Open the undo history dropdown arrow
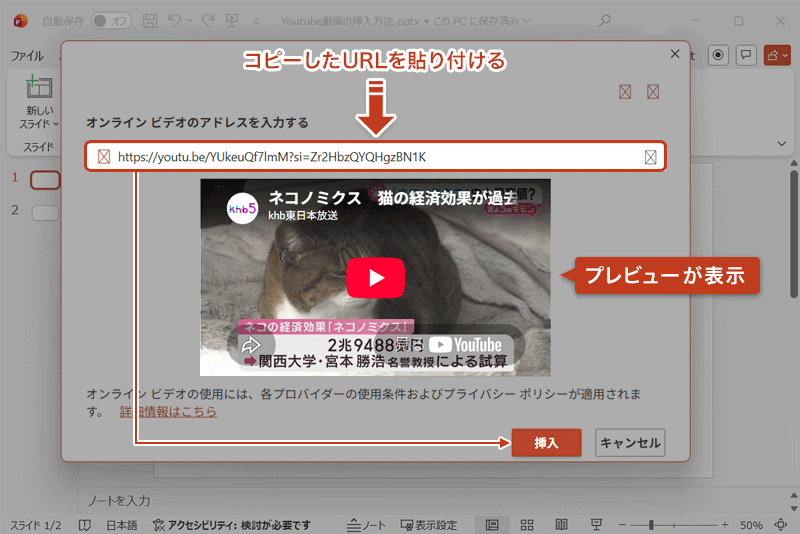Image resolution: width=800 pixels, height=534 pixels. click(189, 21)
